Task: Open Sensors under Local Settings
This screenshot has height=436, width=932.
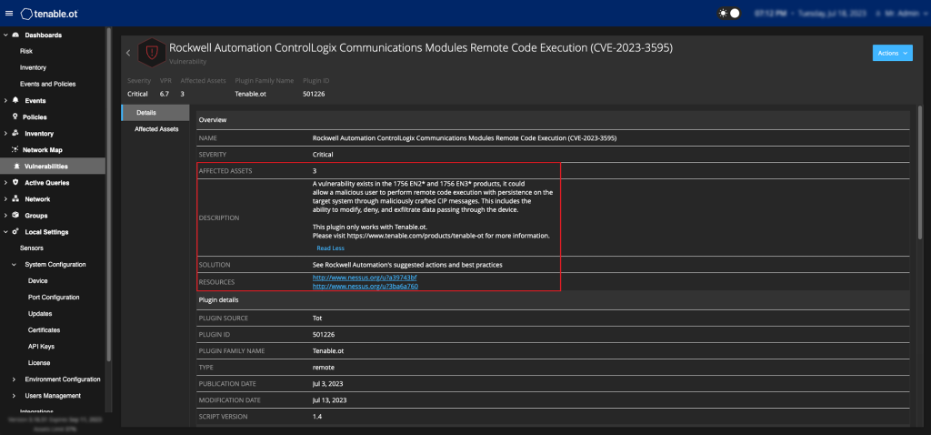Action: click(x=32, y=248)
